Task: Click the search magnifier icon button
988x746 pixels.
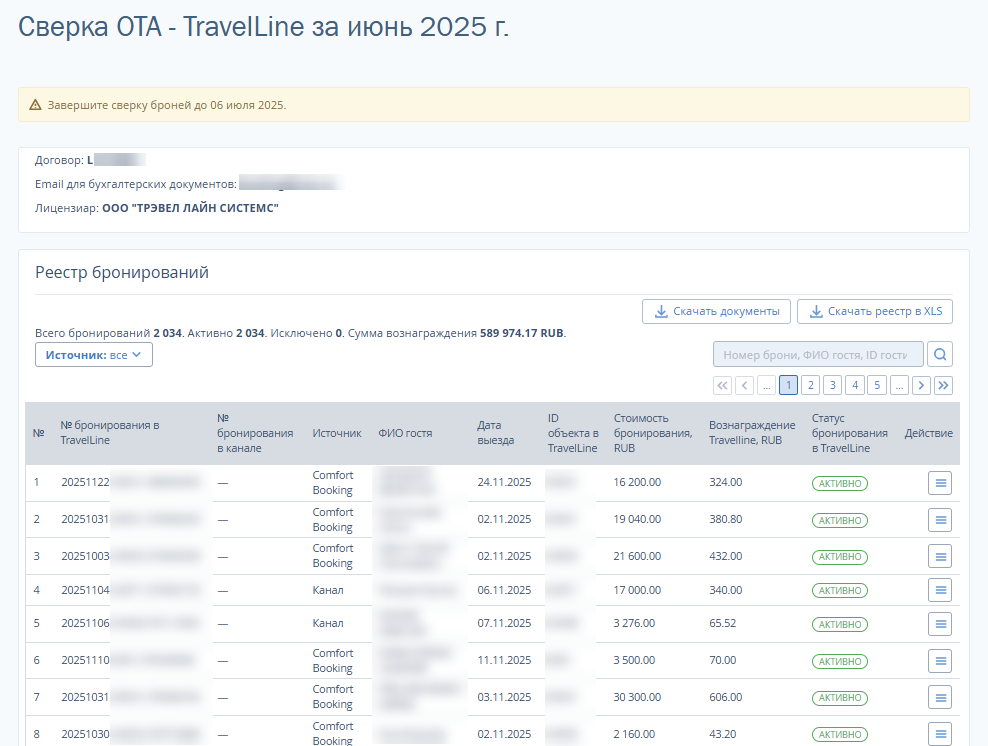Action: 940,354
